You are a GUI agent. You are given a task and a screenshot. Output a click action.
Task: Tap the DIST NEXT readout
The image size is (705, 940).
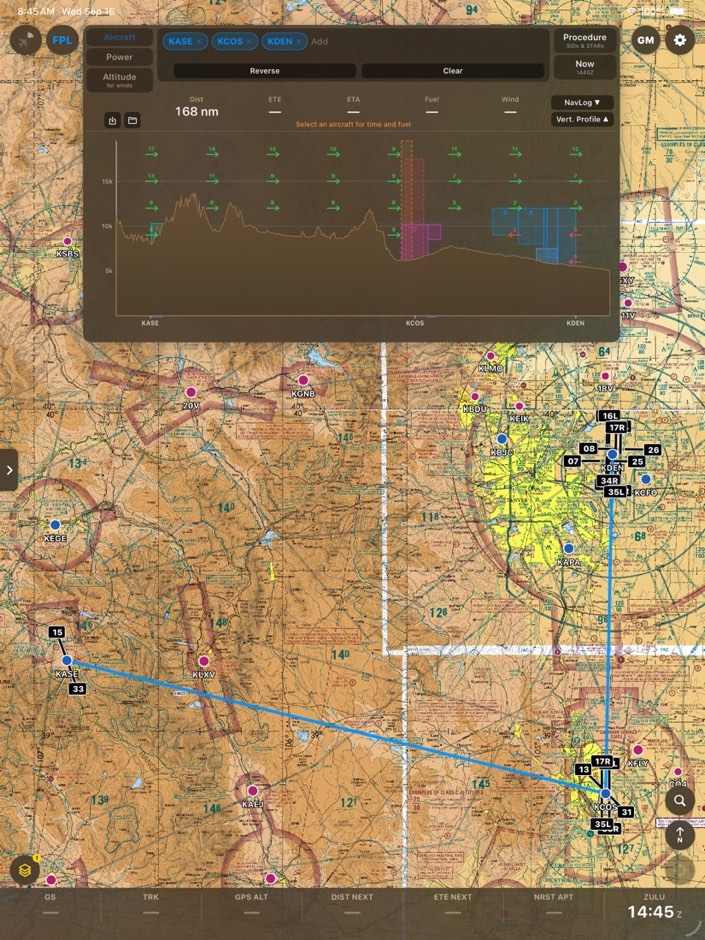[352, 905]
